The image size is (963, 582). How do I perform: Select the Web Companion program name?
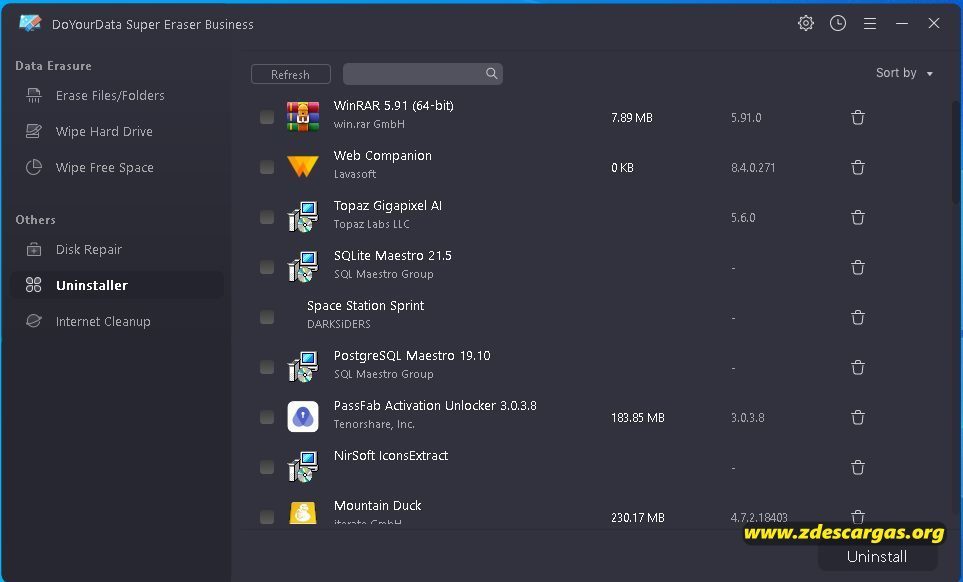click(x=383, y=155)
